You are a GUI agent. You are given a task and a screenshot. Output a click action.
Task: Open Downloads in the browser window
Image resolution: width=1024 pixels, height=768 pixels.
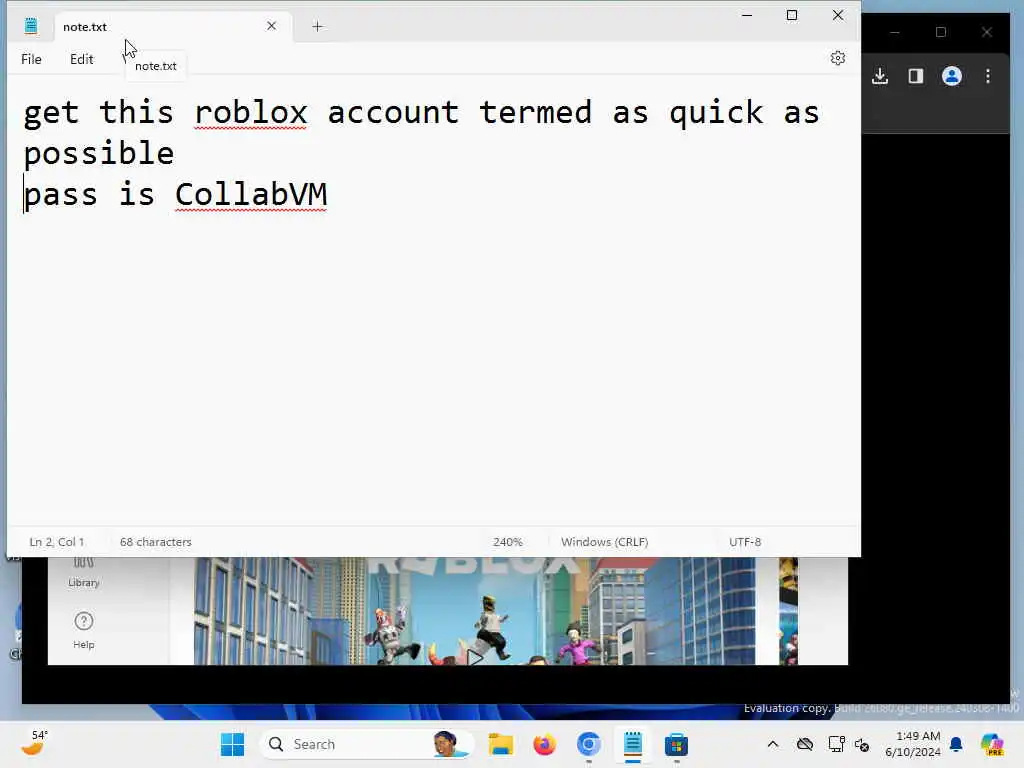[x=880, y=76]
